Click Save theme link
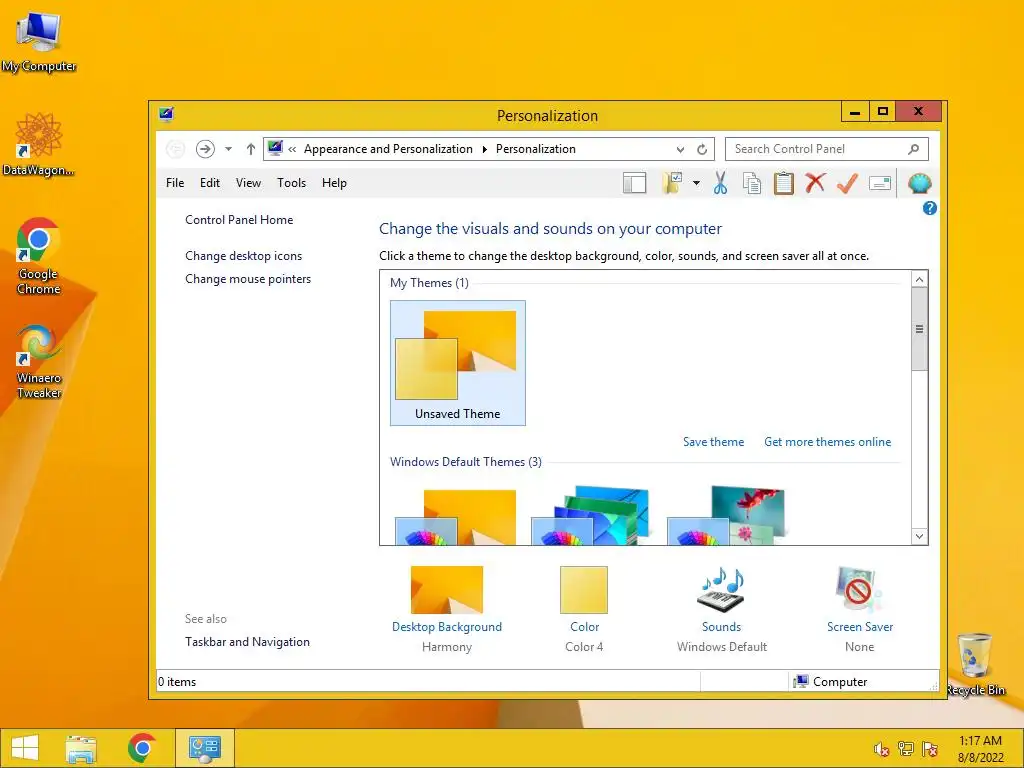The width and height of the screenshot is (1024, 768). click(713, 442)
